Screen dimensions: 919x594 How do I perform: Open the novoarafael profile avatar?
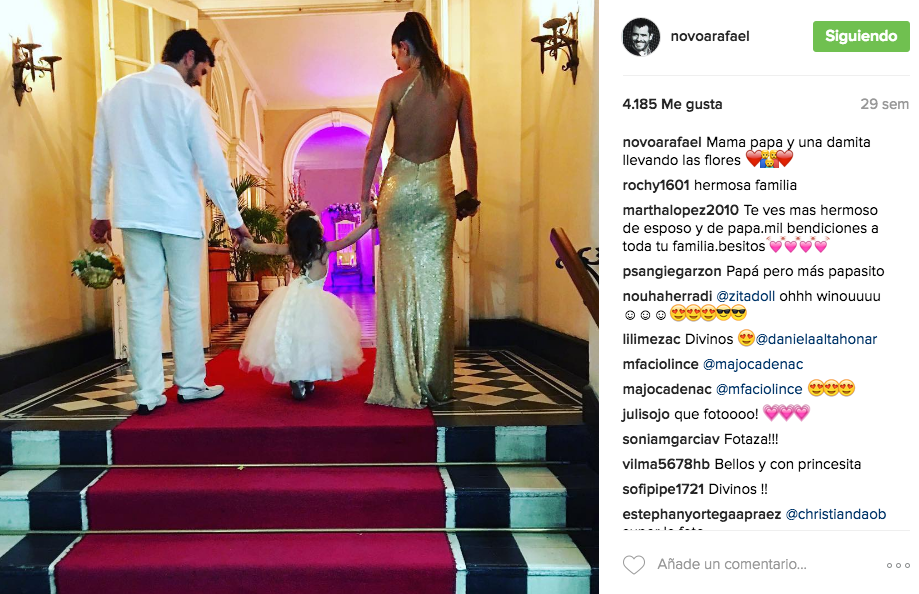[x=641, y=36]
